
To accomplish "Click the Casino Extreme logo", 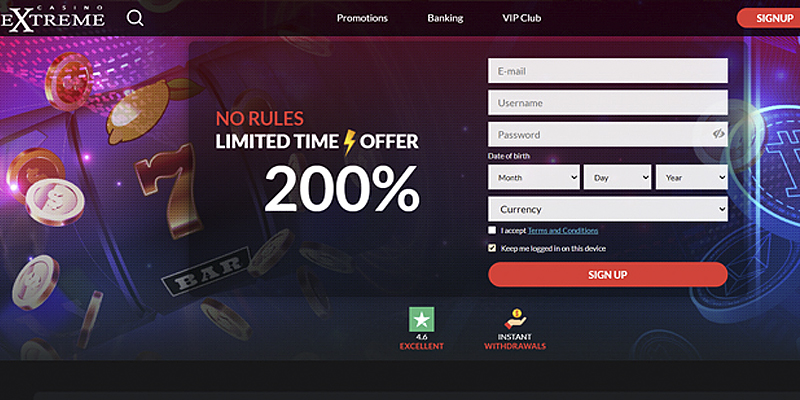I will click(x=53, y=18).
